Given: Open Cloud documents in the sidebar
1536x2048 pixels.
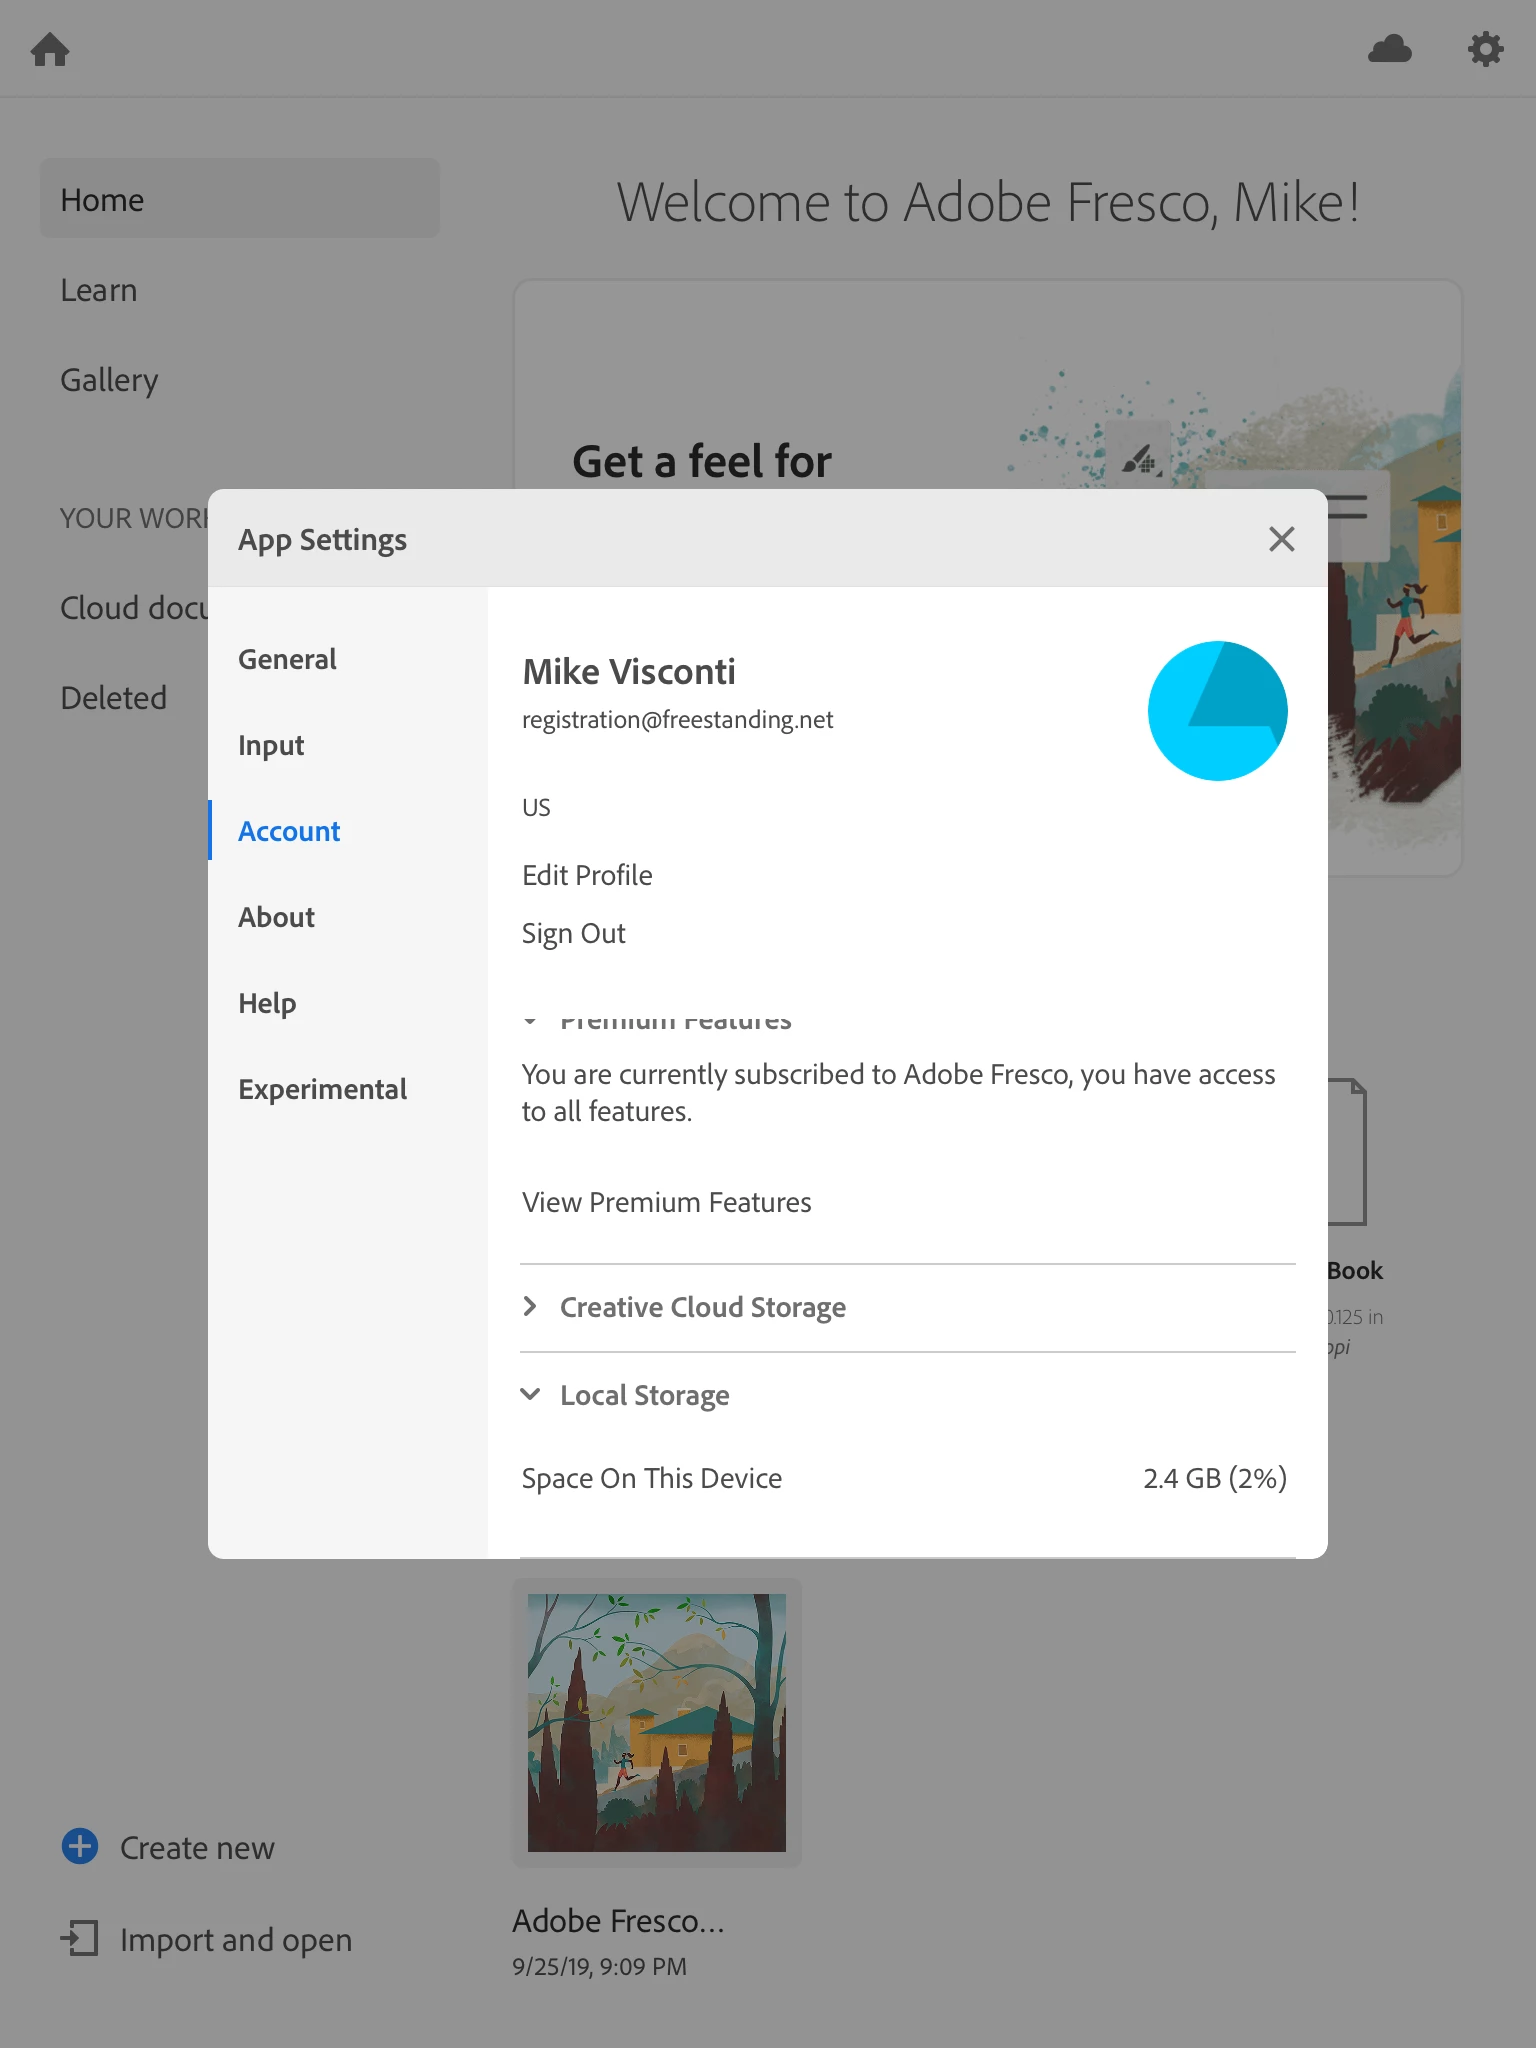Looking at the screenshot, I should (134, 608).
